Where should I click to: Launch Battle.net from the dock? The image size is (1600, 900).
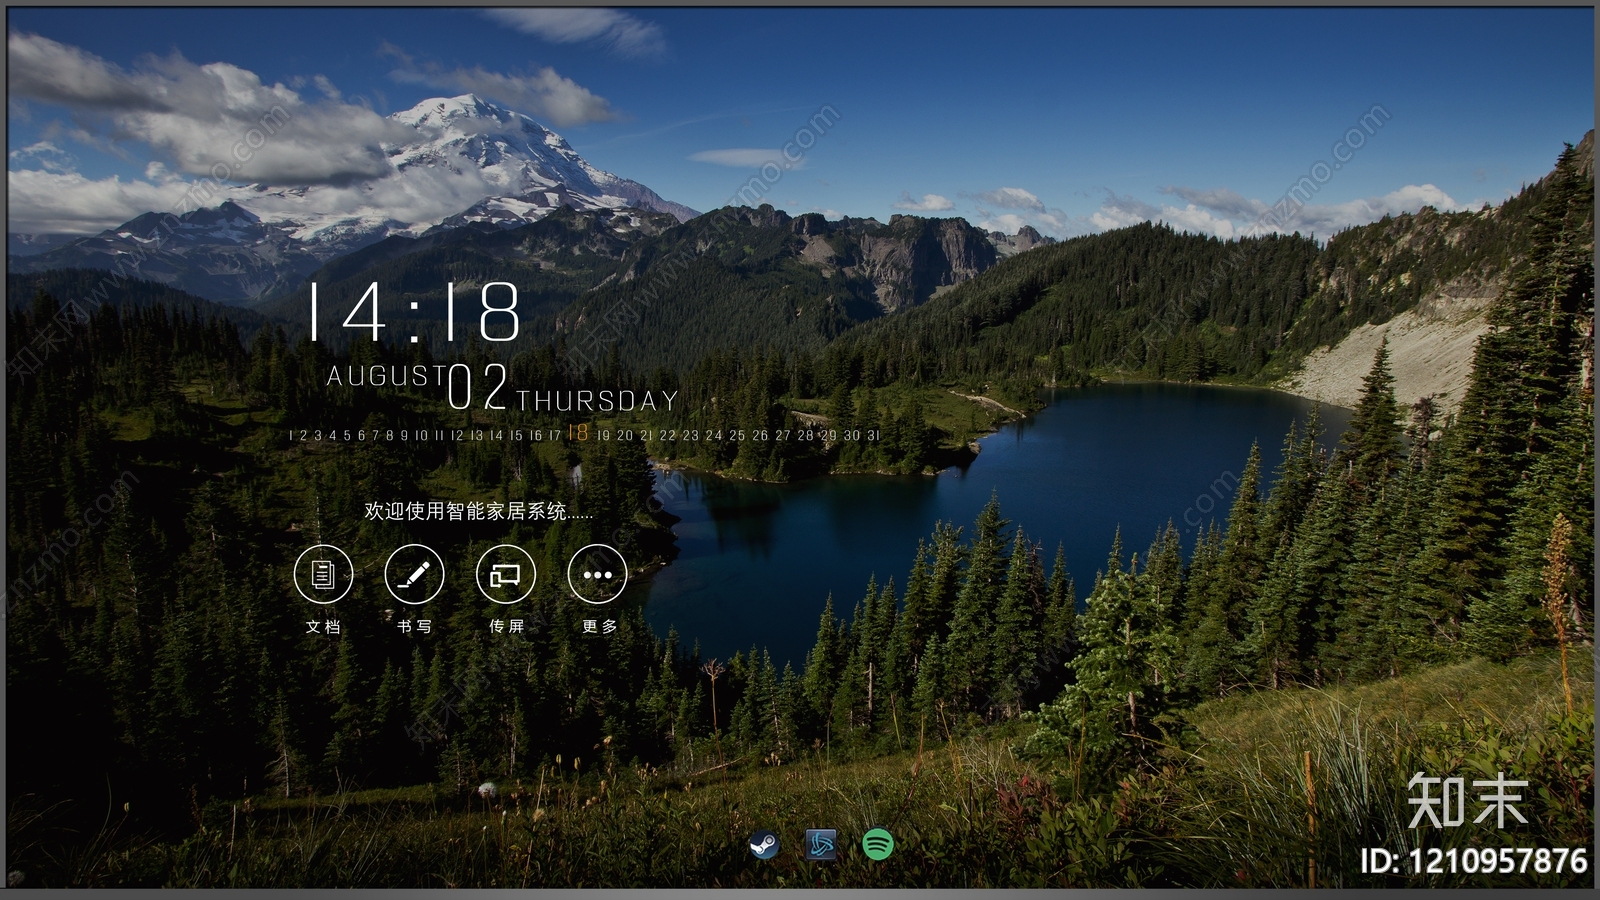[821, 845]
